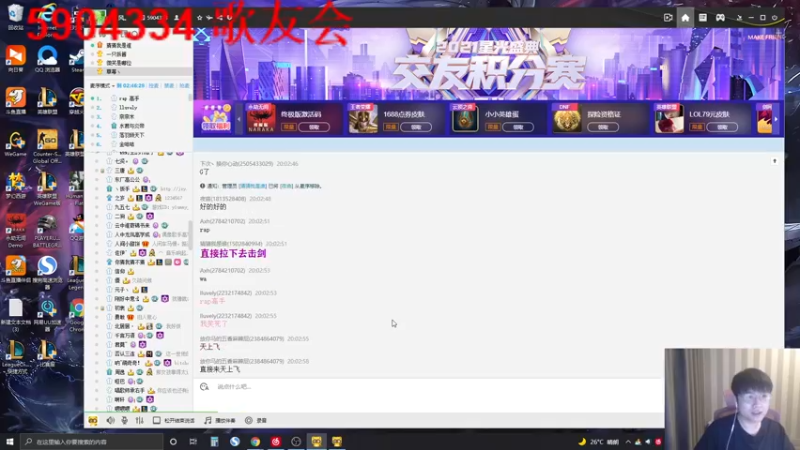Viewport: 800px width, 450px height.
Task: Collapse the tree node beside 三唐
Action: tap(102, 170)
